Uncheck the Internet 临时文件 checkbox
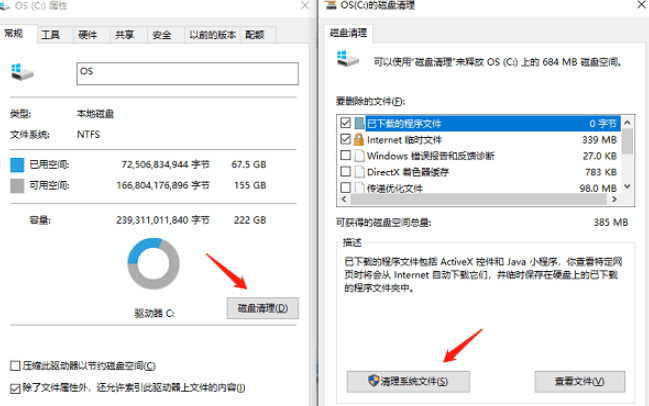649x406 pixels. point(345,139)
